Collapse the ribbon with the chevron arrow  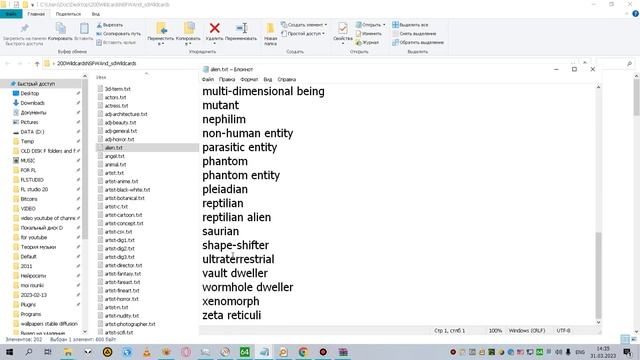pyautogui.click(x=627, y=13)
